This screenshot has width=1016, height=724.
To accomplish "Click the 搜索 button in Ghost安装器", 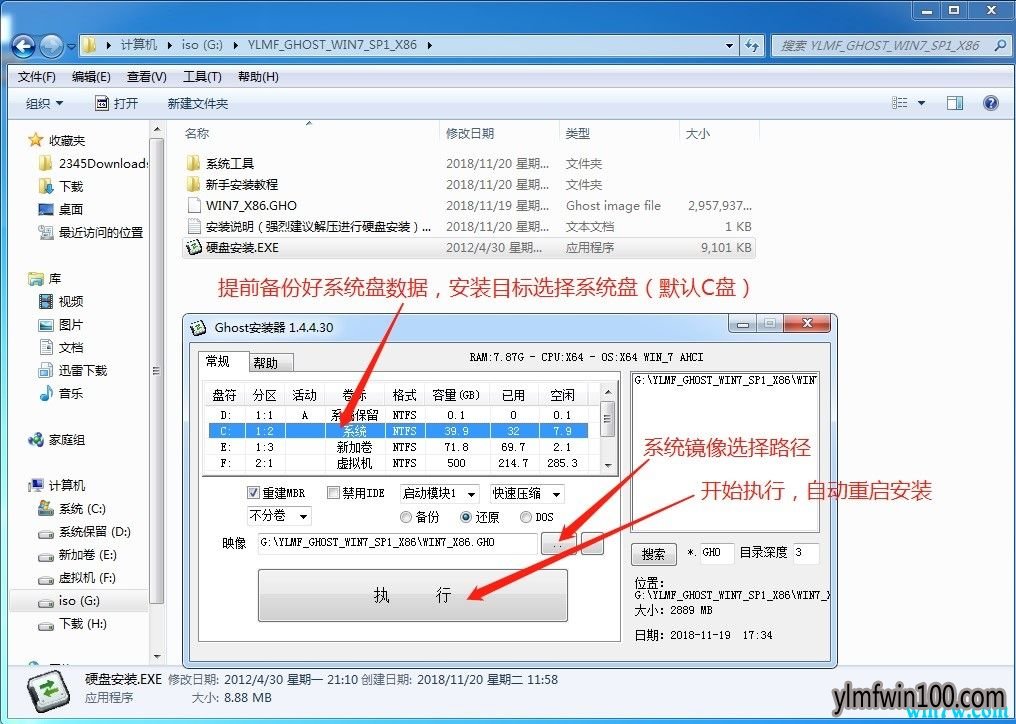I will point(653,554).
